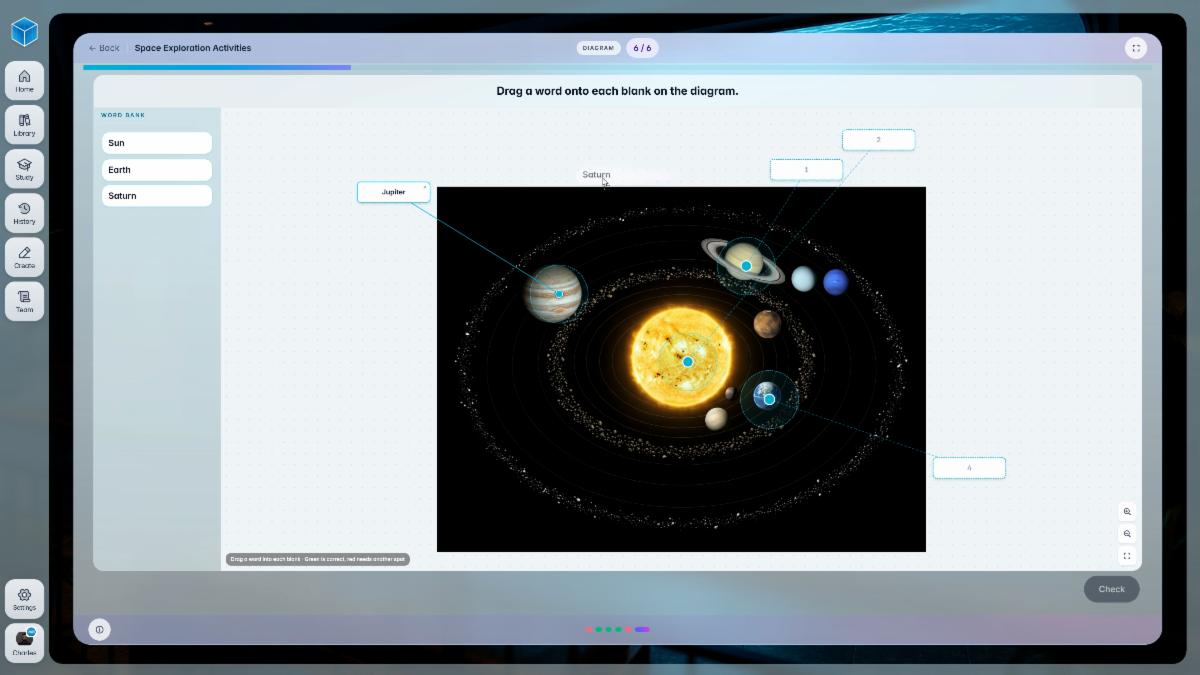Click the hotspot dot on the Sun
Viewport: 1200px width, 675px height.
[x=688, y=362]
